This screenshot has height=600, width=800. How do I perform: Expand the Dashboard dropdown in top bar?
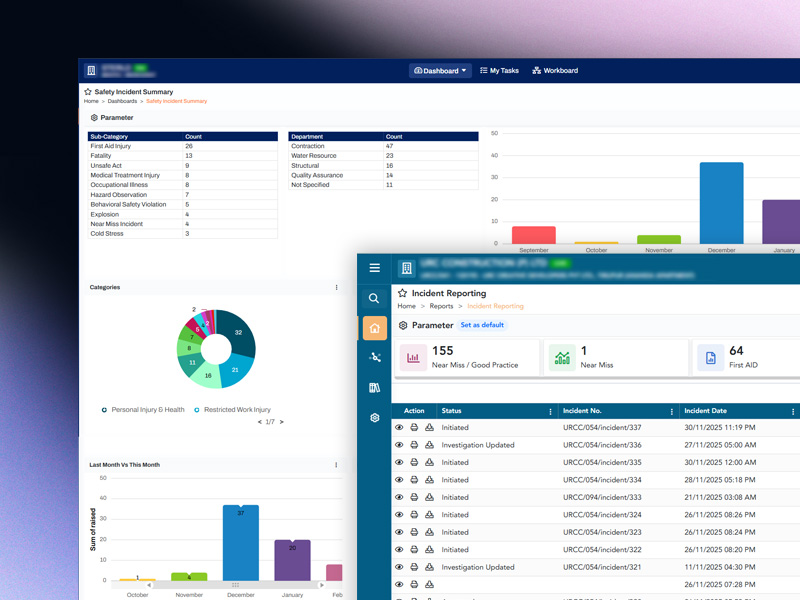pyautogui.click(x=441, y=71)
